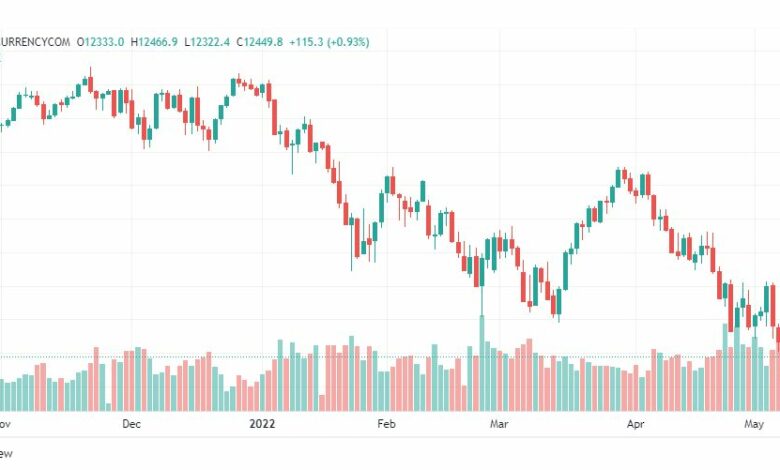Click the +115.3 (+0.93%) change text
The width and height of the screenshot is (780, 470).
coord(329,42)
